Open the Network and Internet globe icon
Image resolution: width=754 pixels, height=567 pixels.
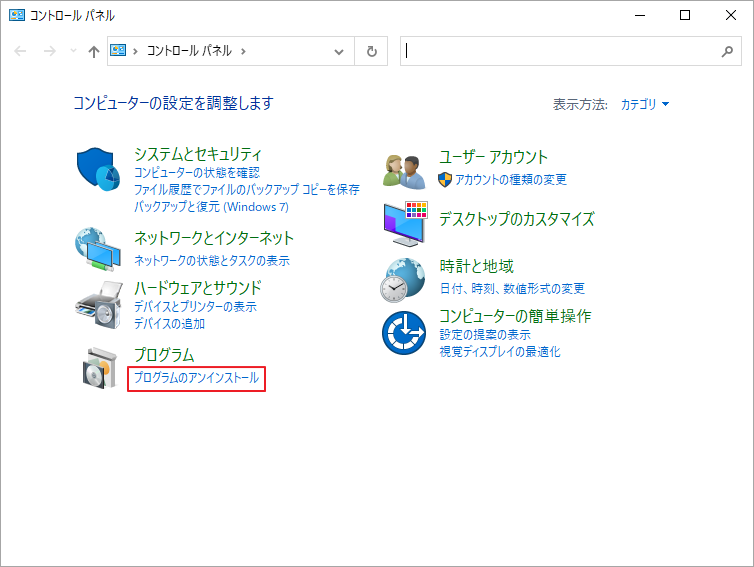(98, 249)
